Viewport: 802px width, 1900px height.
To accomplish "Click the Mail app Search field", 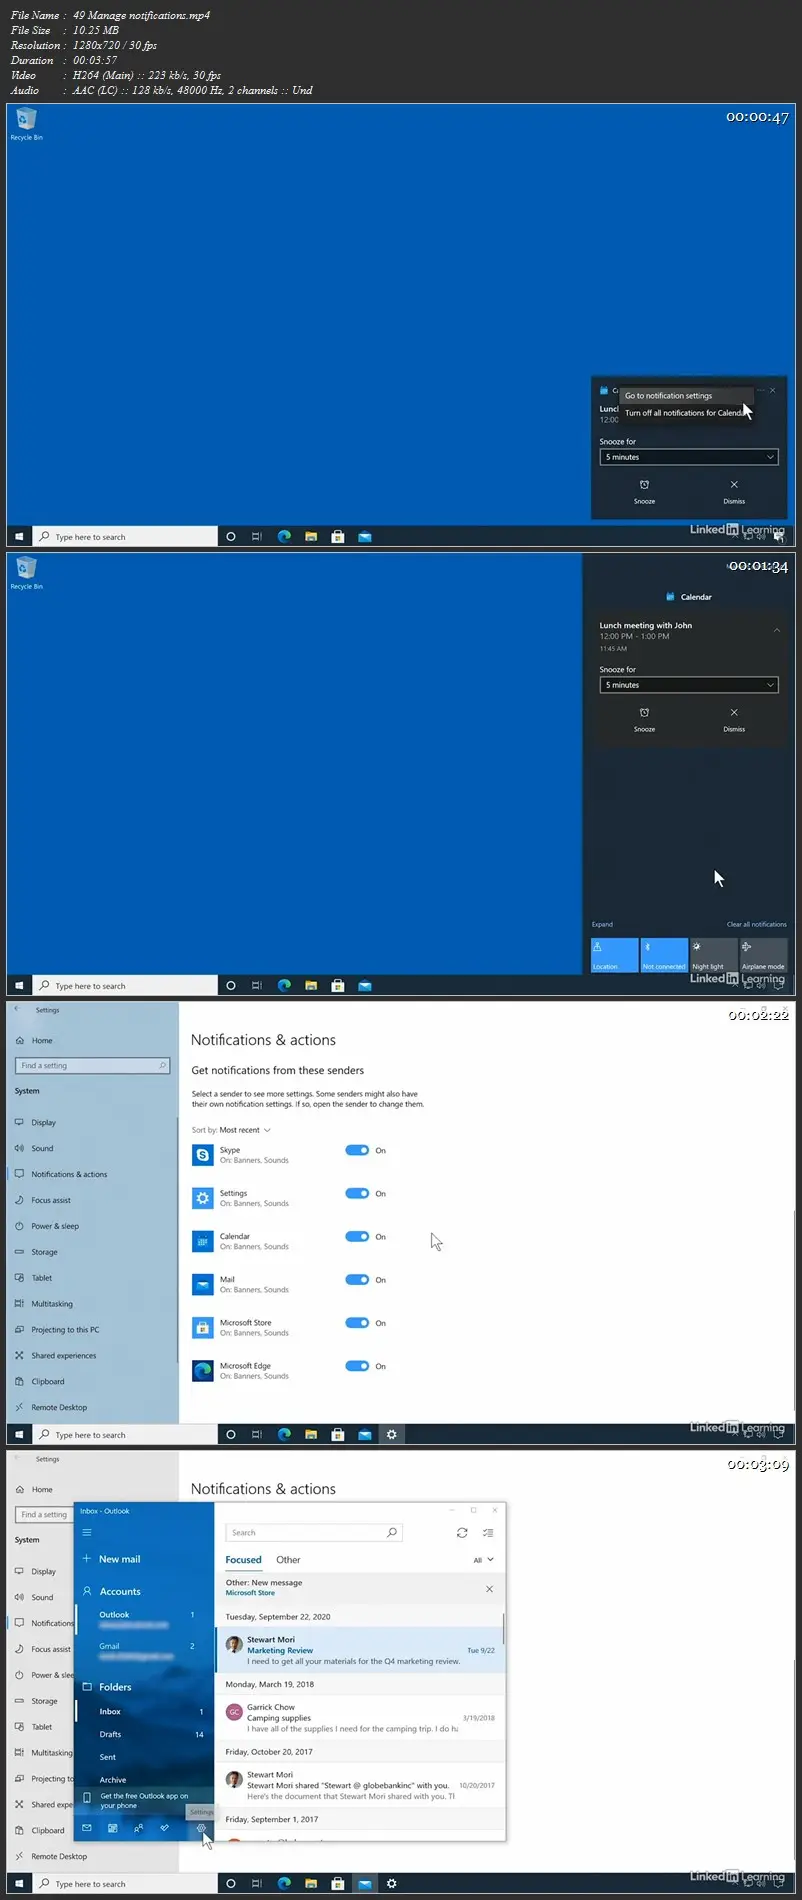I will [314, 1532].
